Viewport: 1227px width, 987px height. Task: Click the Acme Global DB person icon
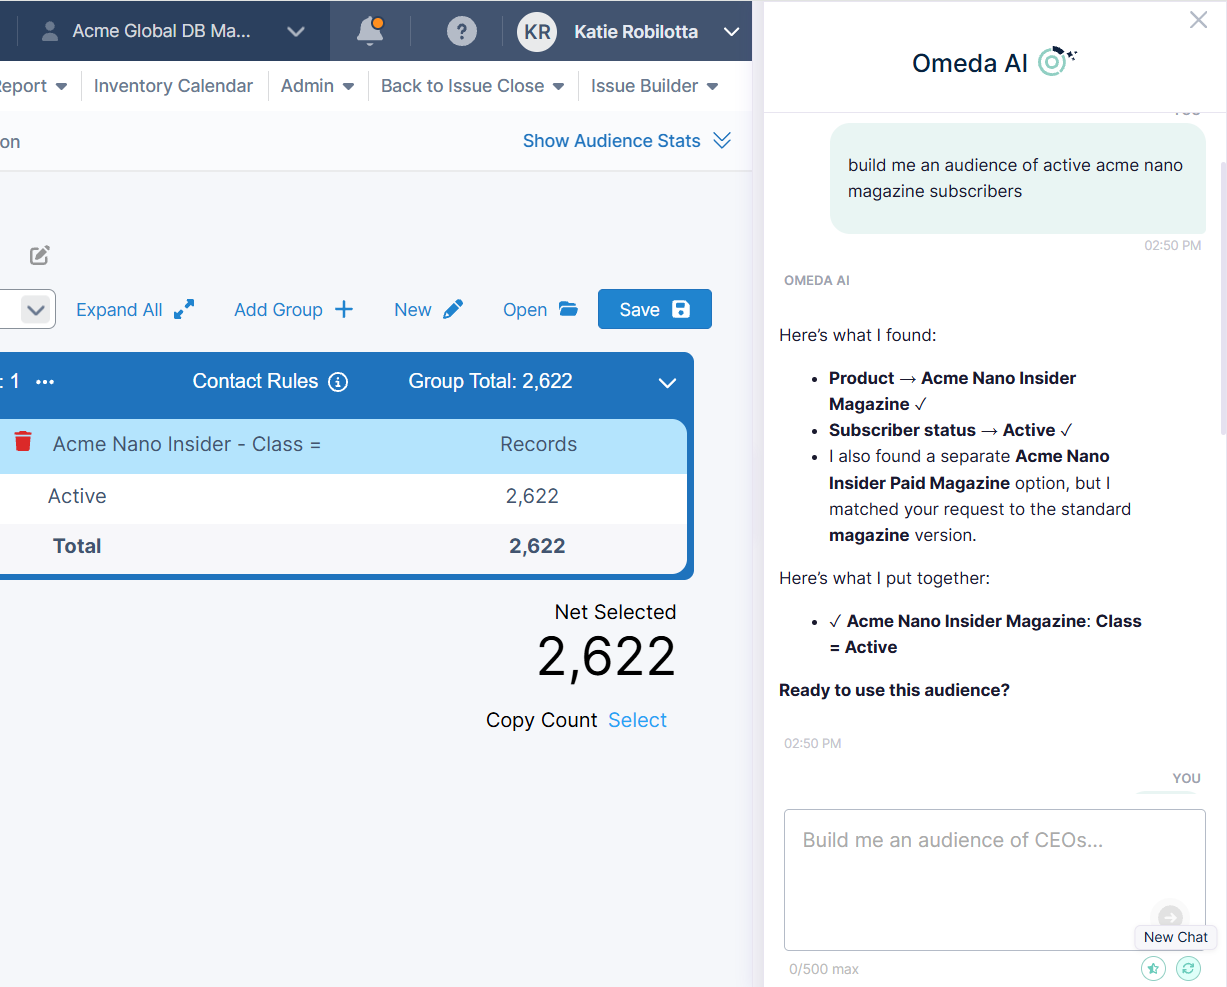[49, 31]
